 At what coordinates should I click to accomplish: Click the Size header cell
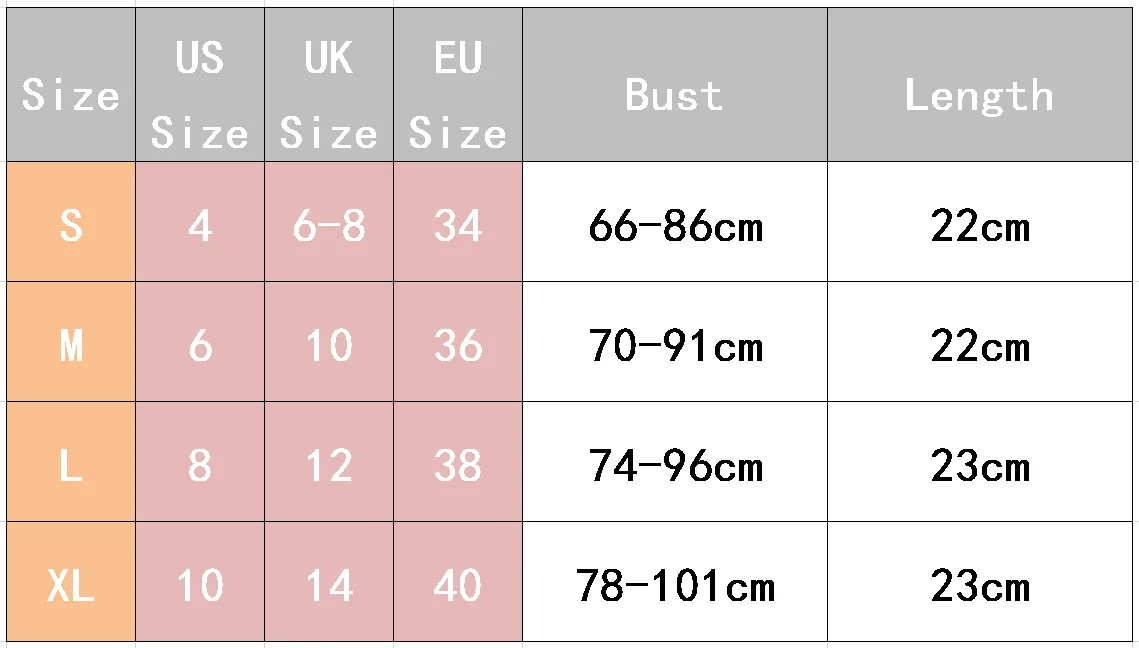click(x=70, y=85)
